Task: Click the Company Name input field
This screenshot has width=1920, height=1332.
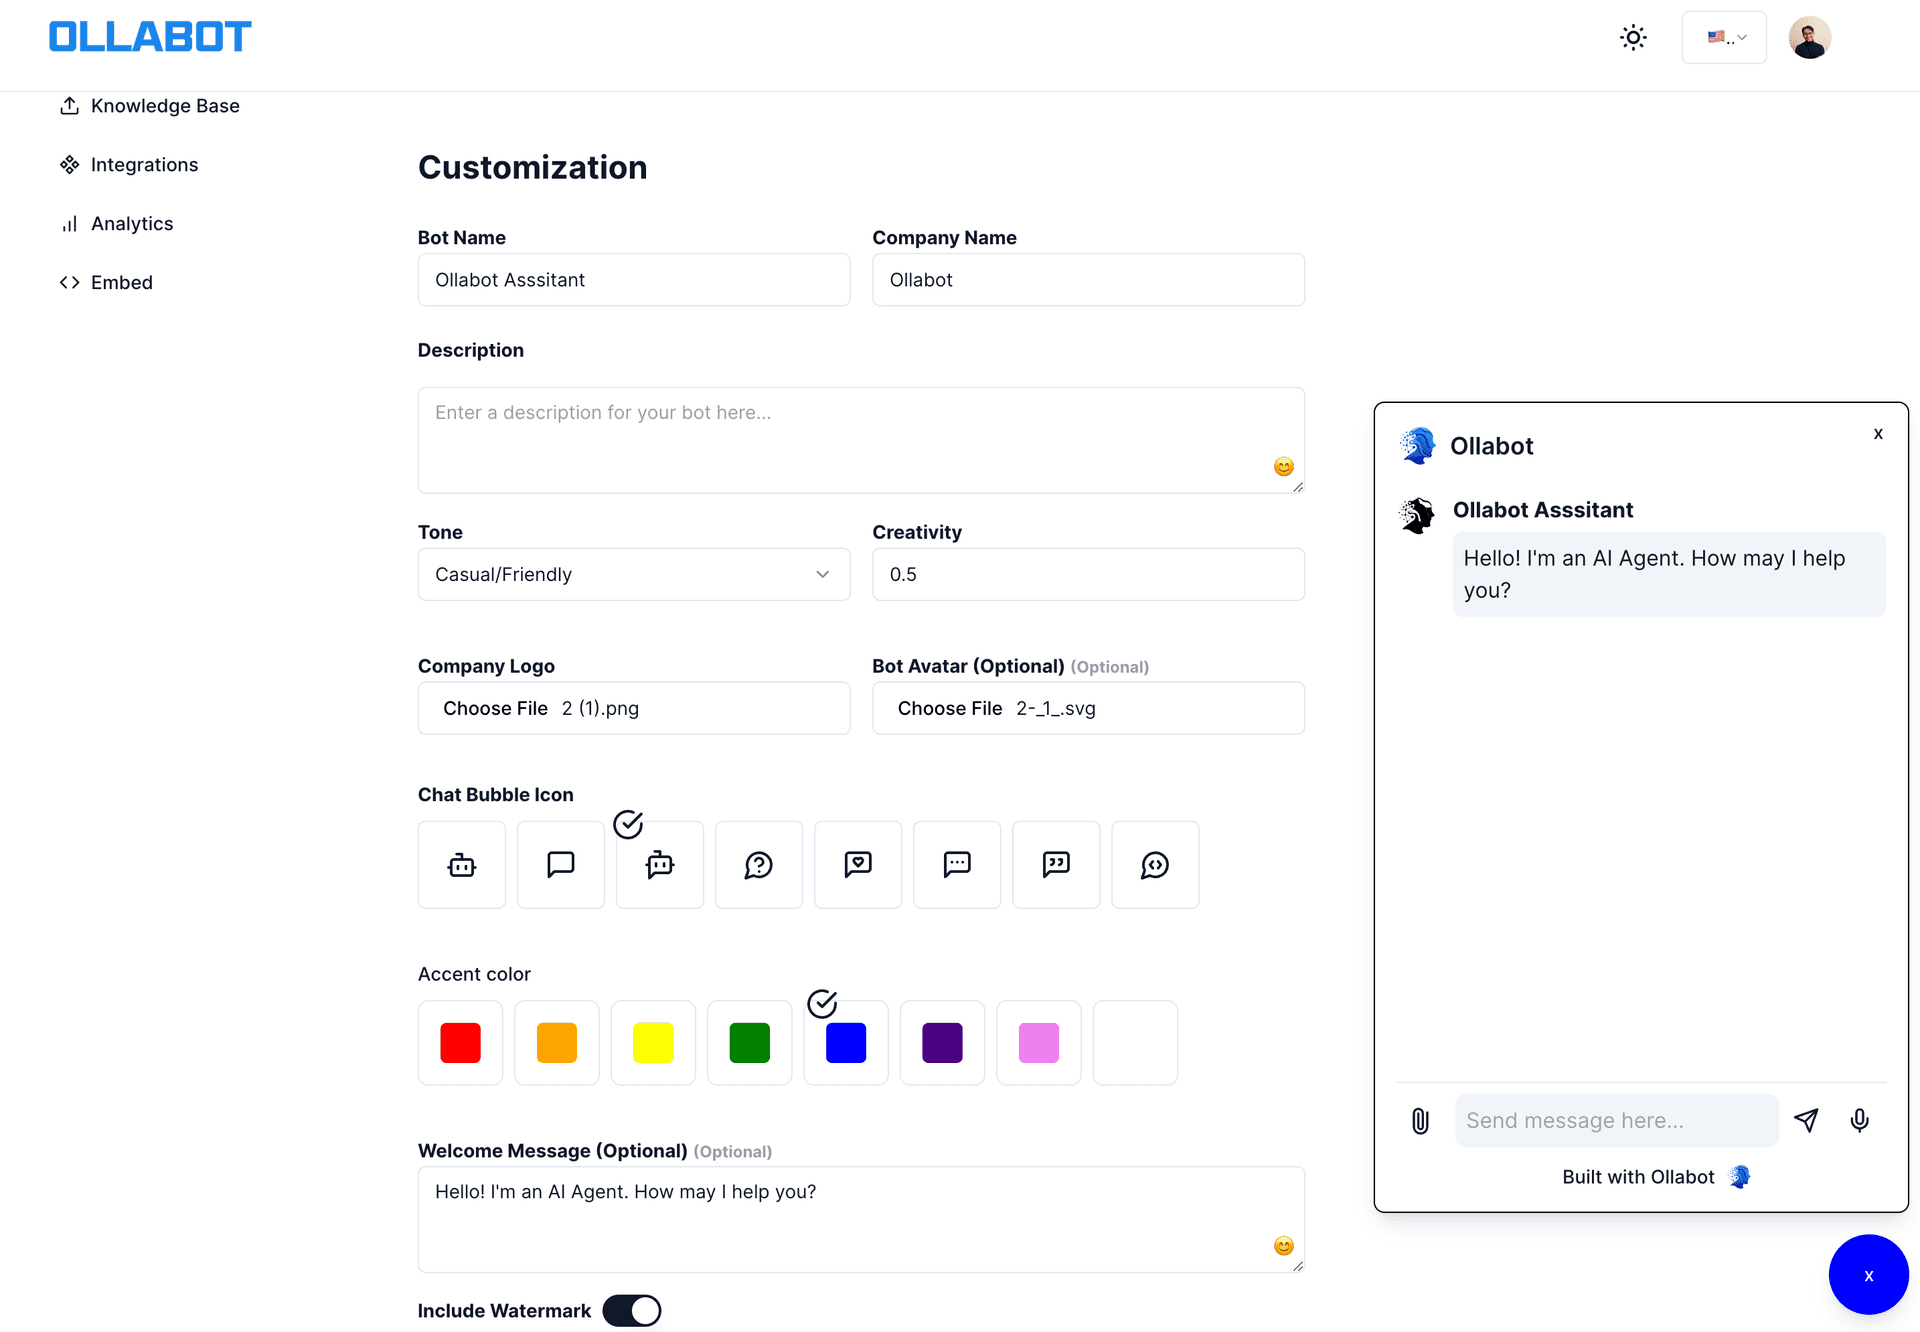Action: tap(1088, 280)
